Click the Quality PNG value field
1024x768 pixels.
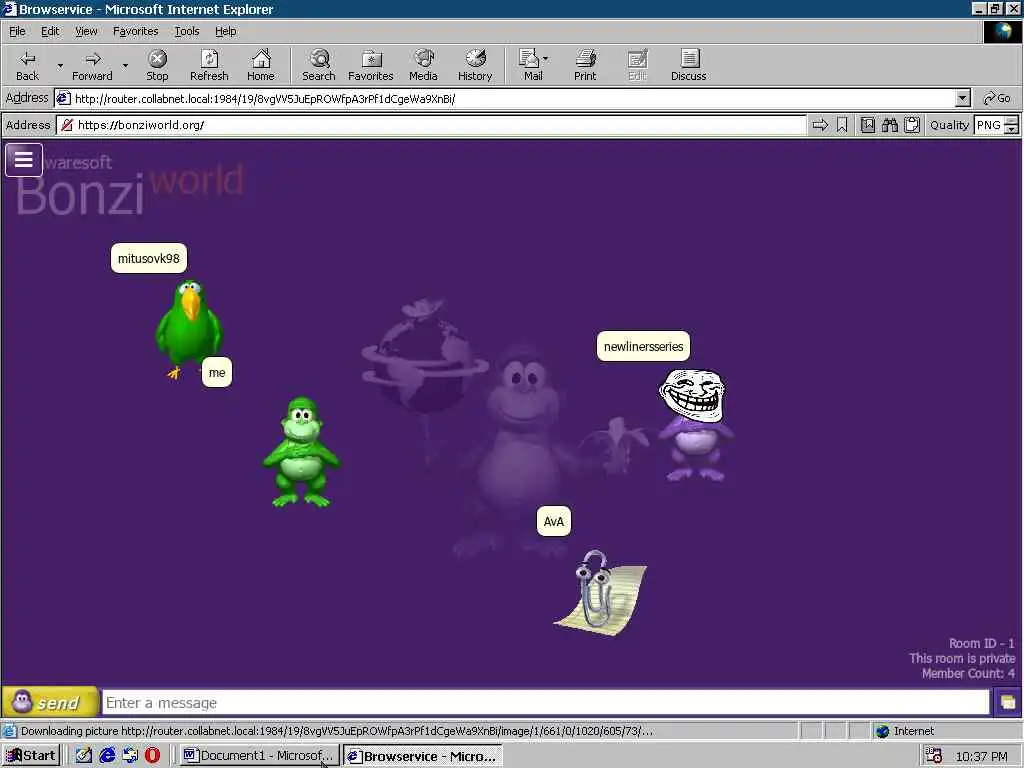(x=989, y=125)
